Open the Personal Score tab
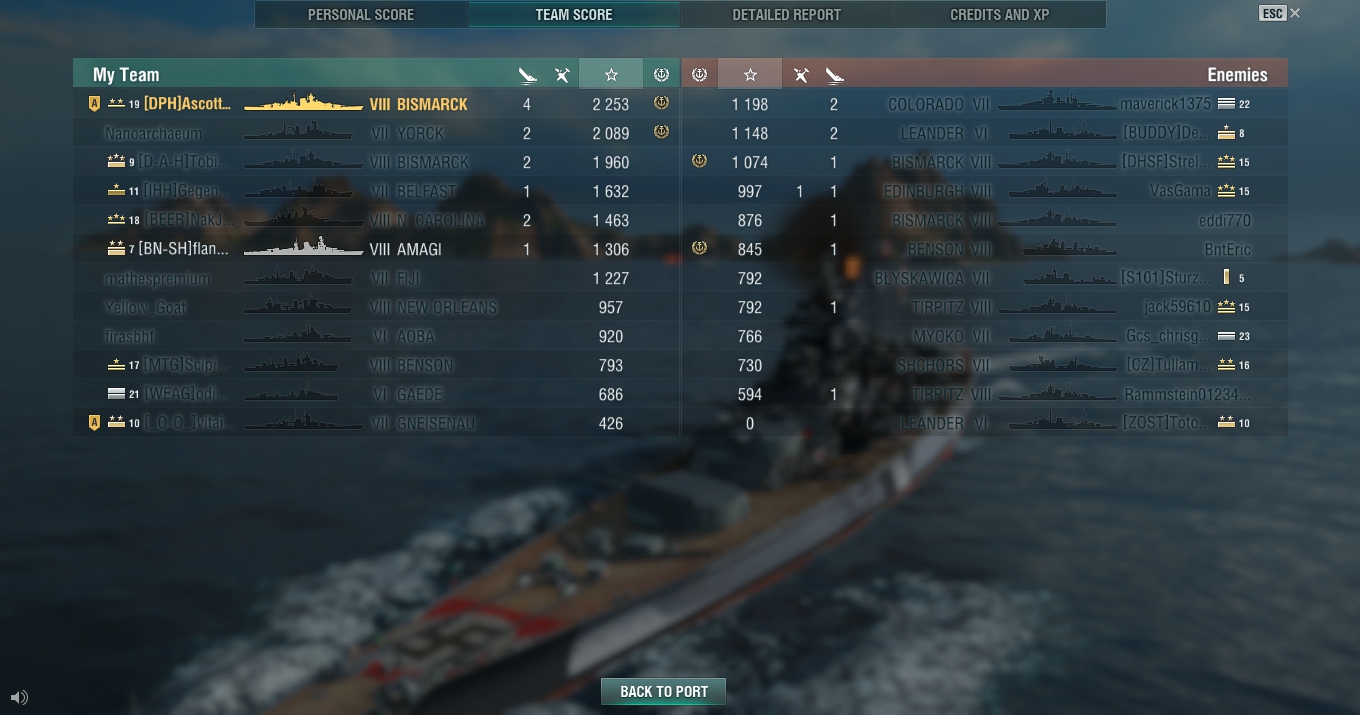1360x715 pixels. pos(361,15)
